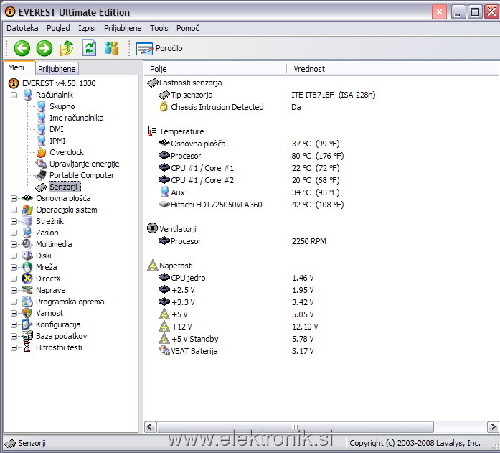The width and height of the screenshot is (500, 453).
Task: Expand the Zaslon tree branch
Action: coord(14,233)
